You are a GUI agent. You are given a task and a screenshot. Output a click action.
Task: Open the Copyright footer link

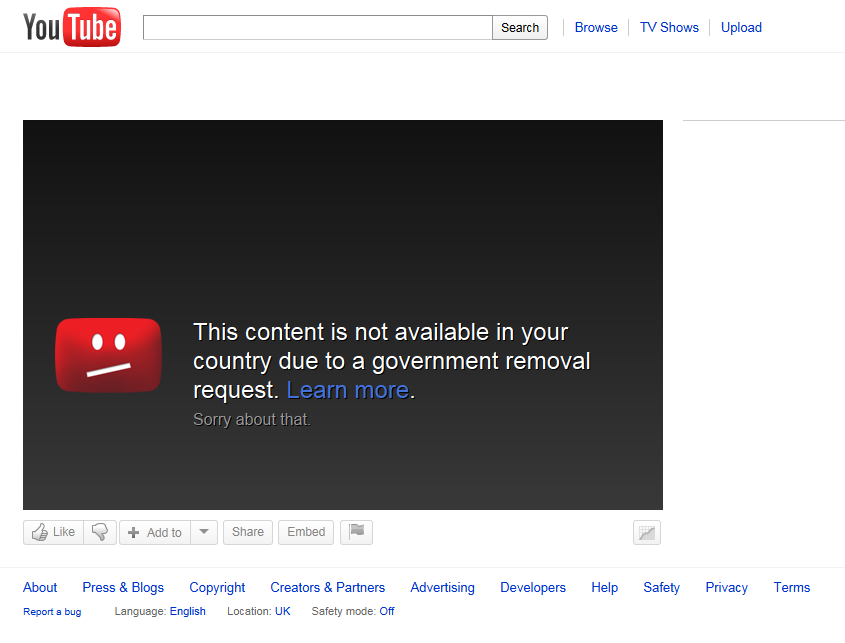click(217, 587)
